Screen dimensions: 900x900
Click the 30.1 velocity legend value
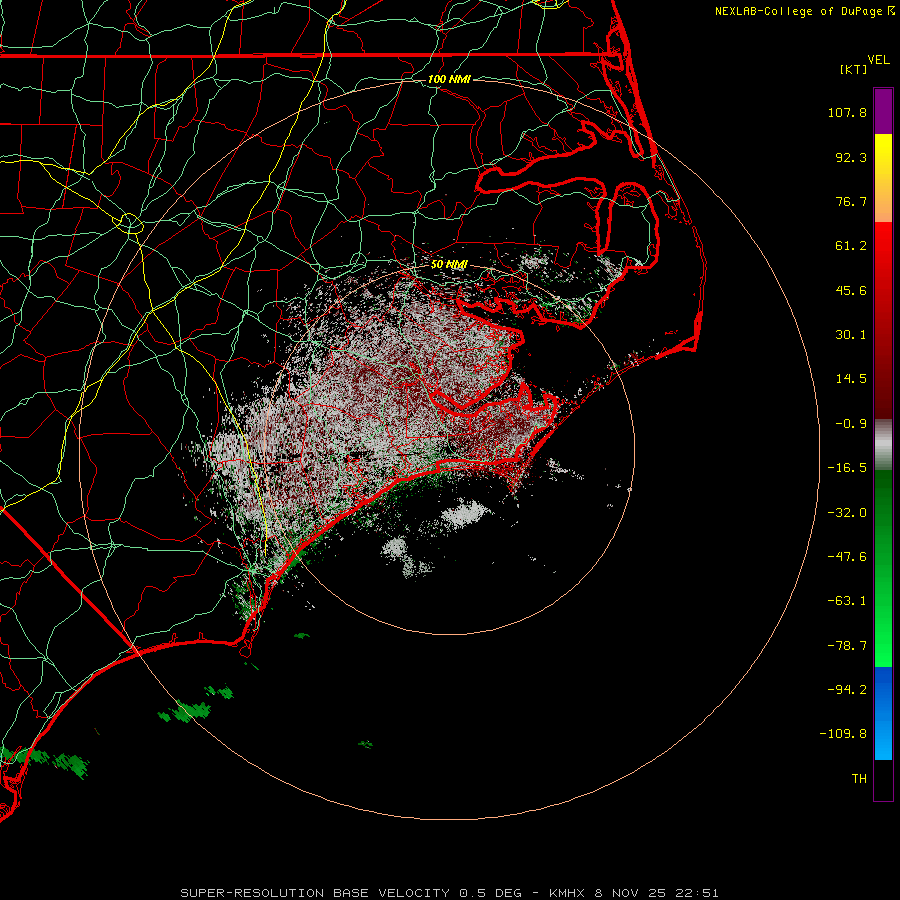[851, 335]
